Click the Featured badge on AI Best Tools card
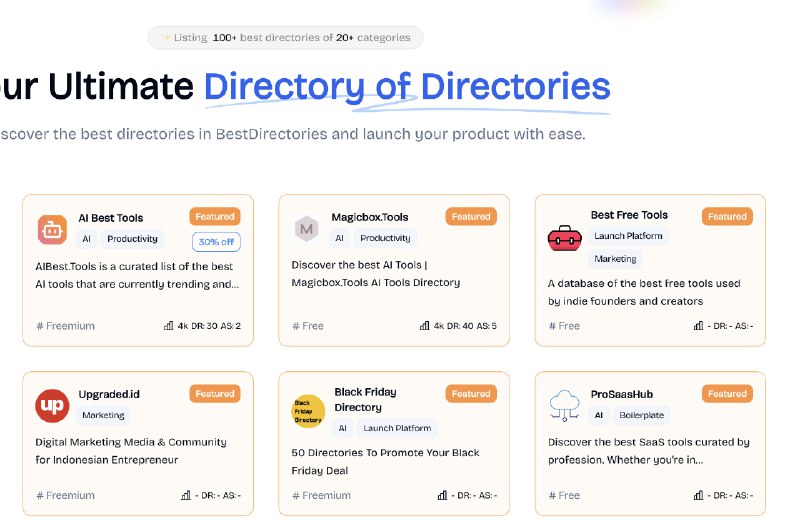 click(215, 216)
